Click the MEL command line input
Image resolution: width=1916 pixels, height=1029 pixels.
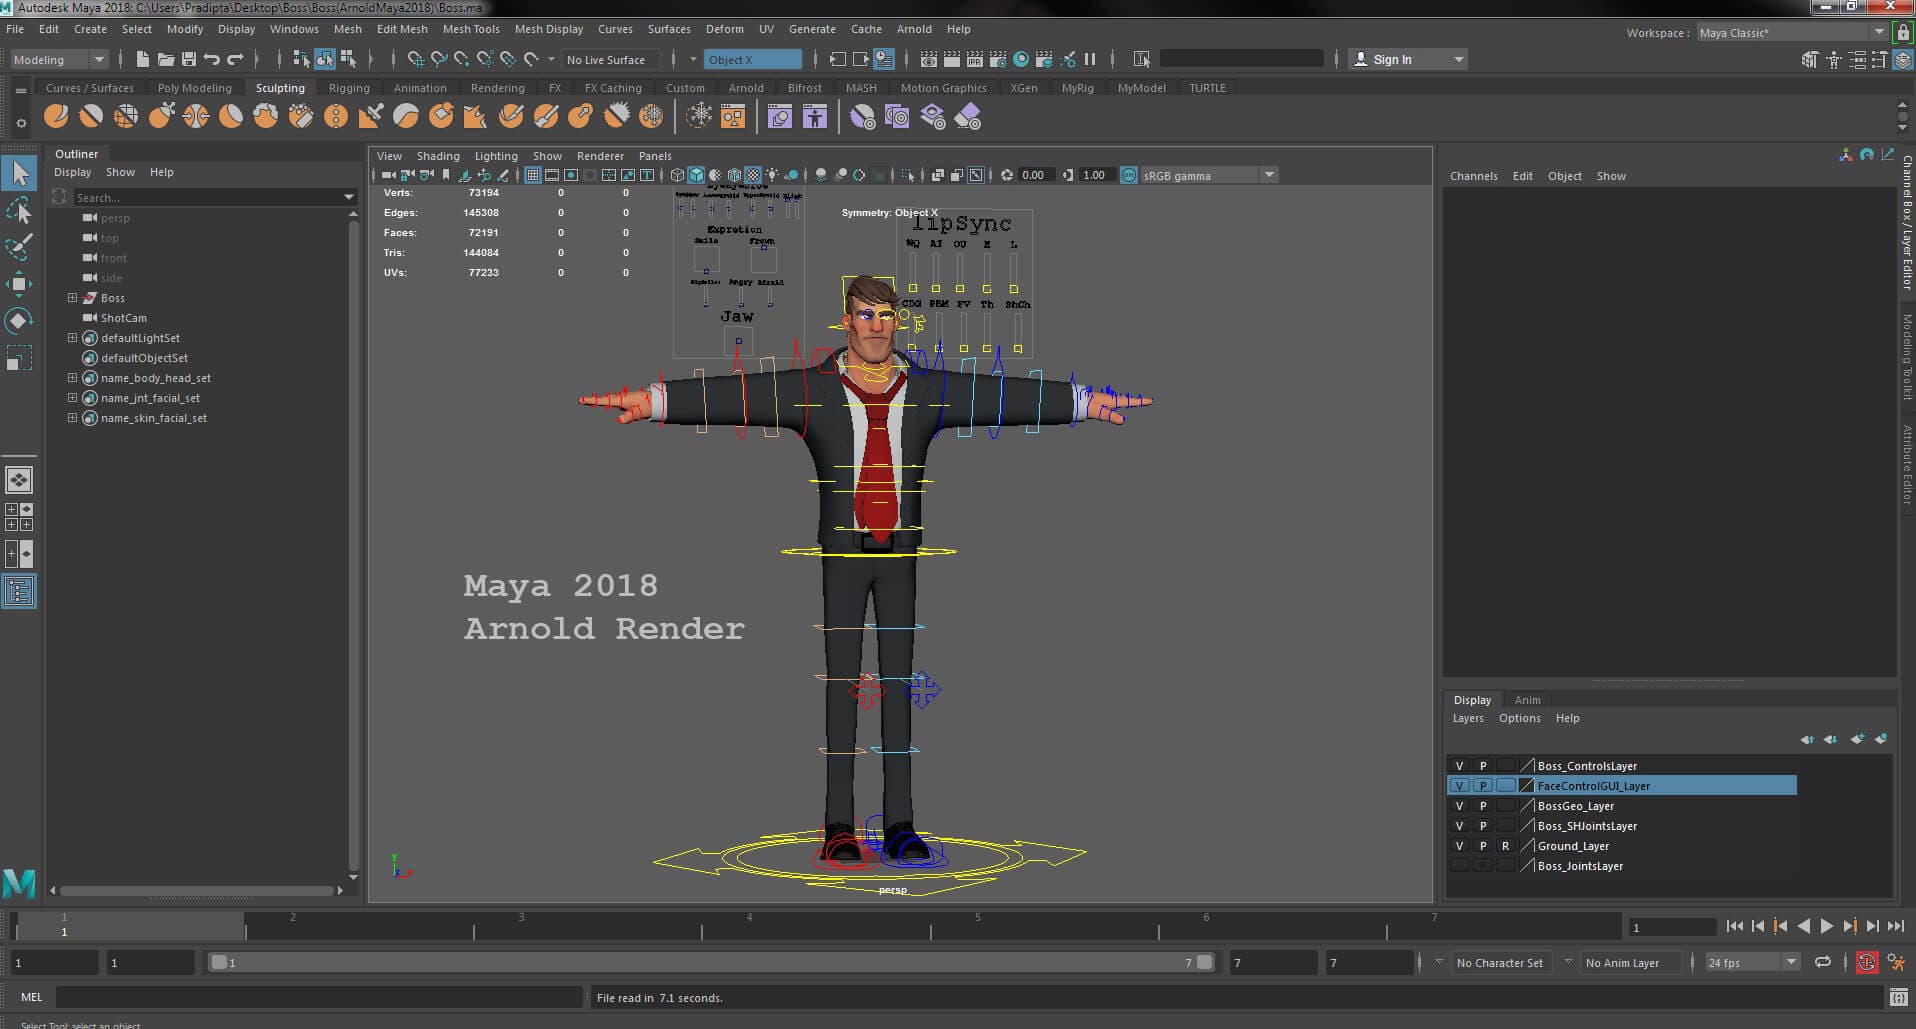click(318, 997)
